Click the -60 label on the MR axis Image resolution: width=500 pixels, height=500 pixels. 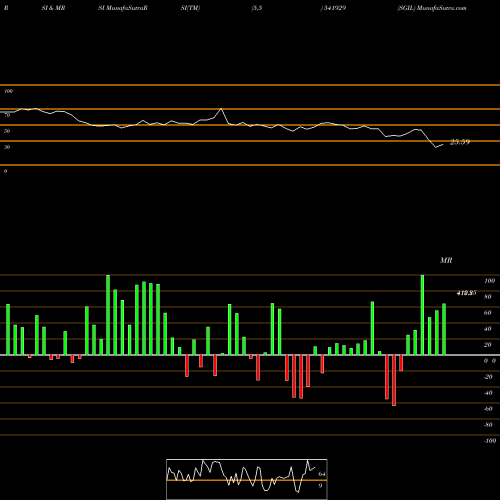point(488,409)
